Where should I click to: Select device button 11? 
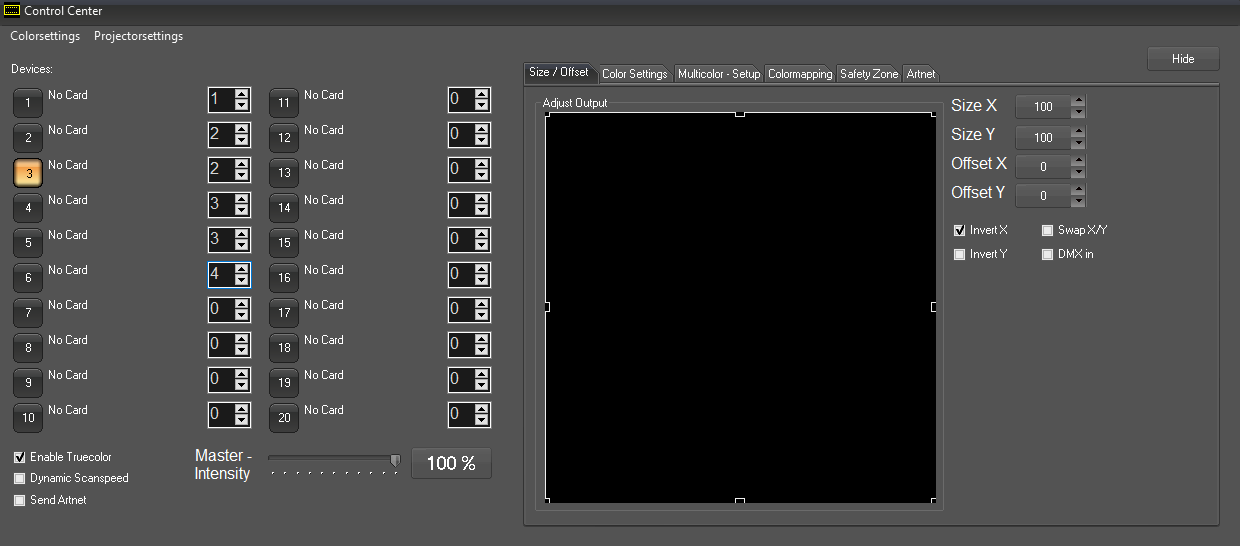coord(284,103)
